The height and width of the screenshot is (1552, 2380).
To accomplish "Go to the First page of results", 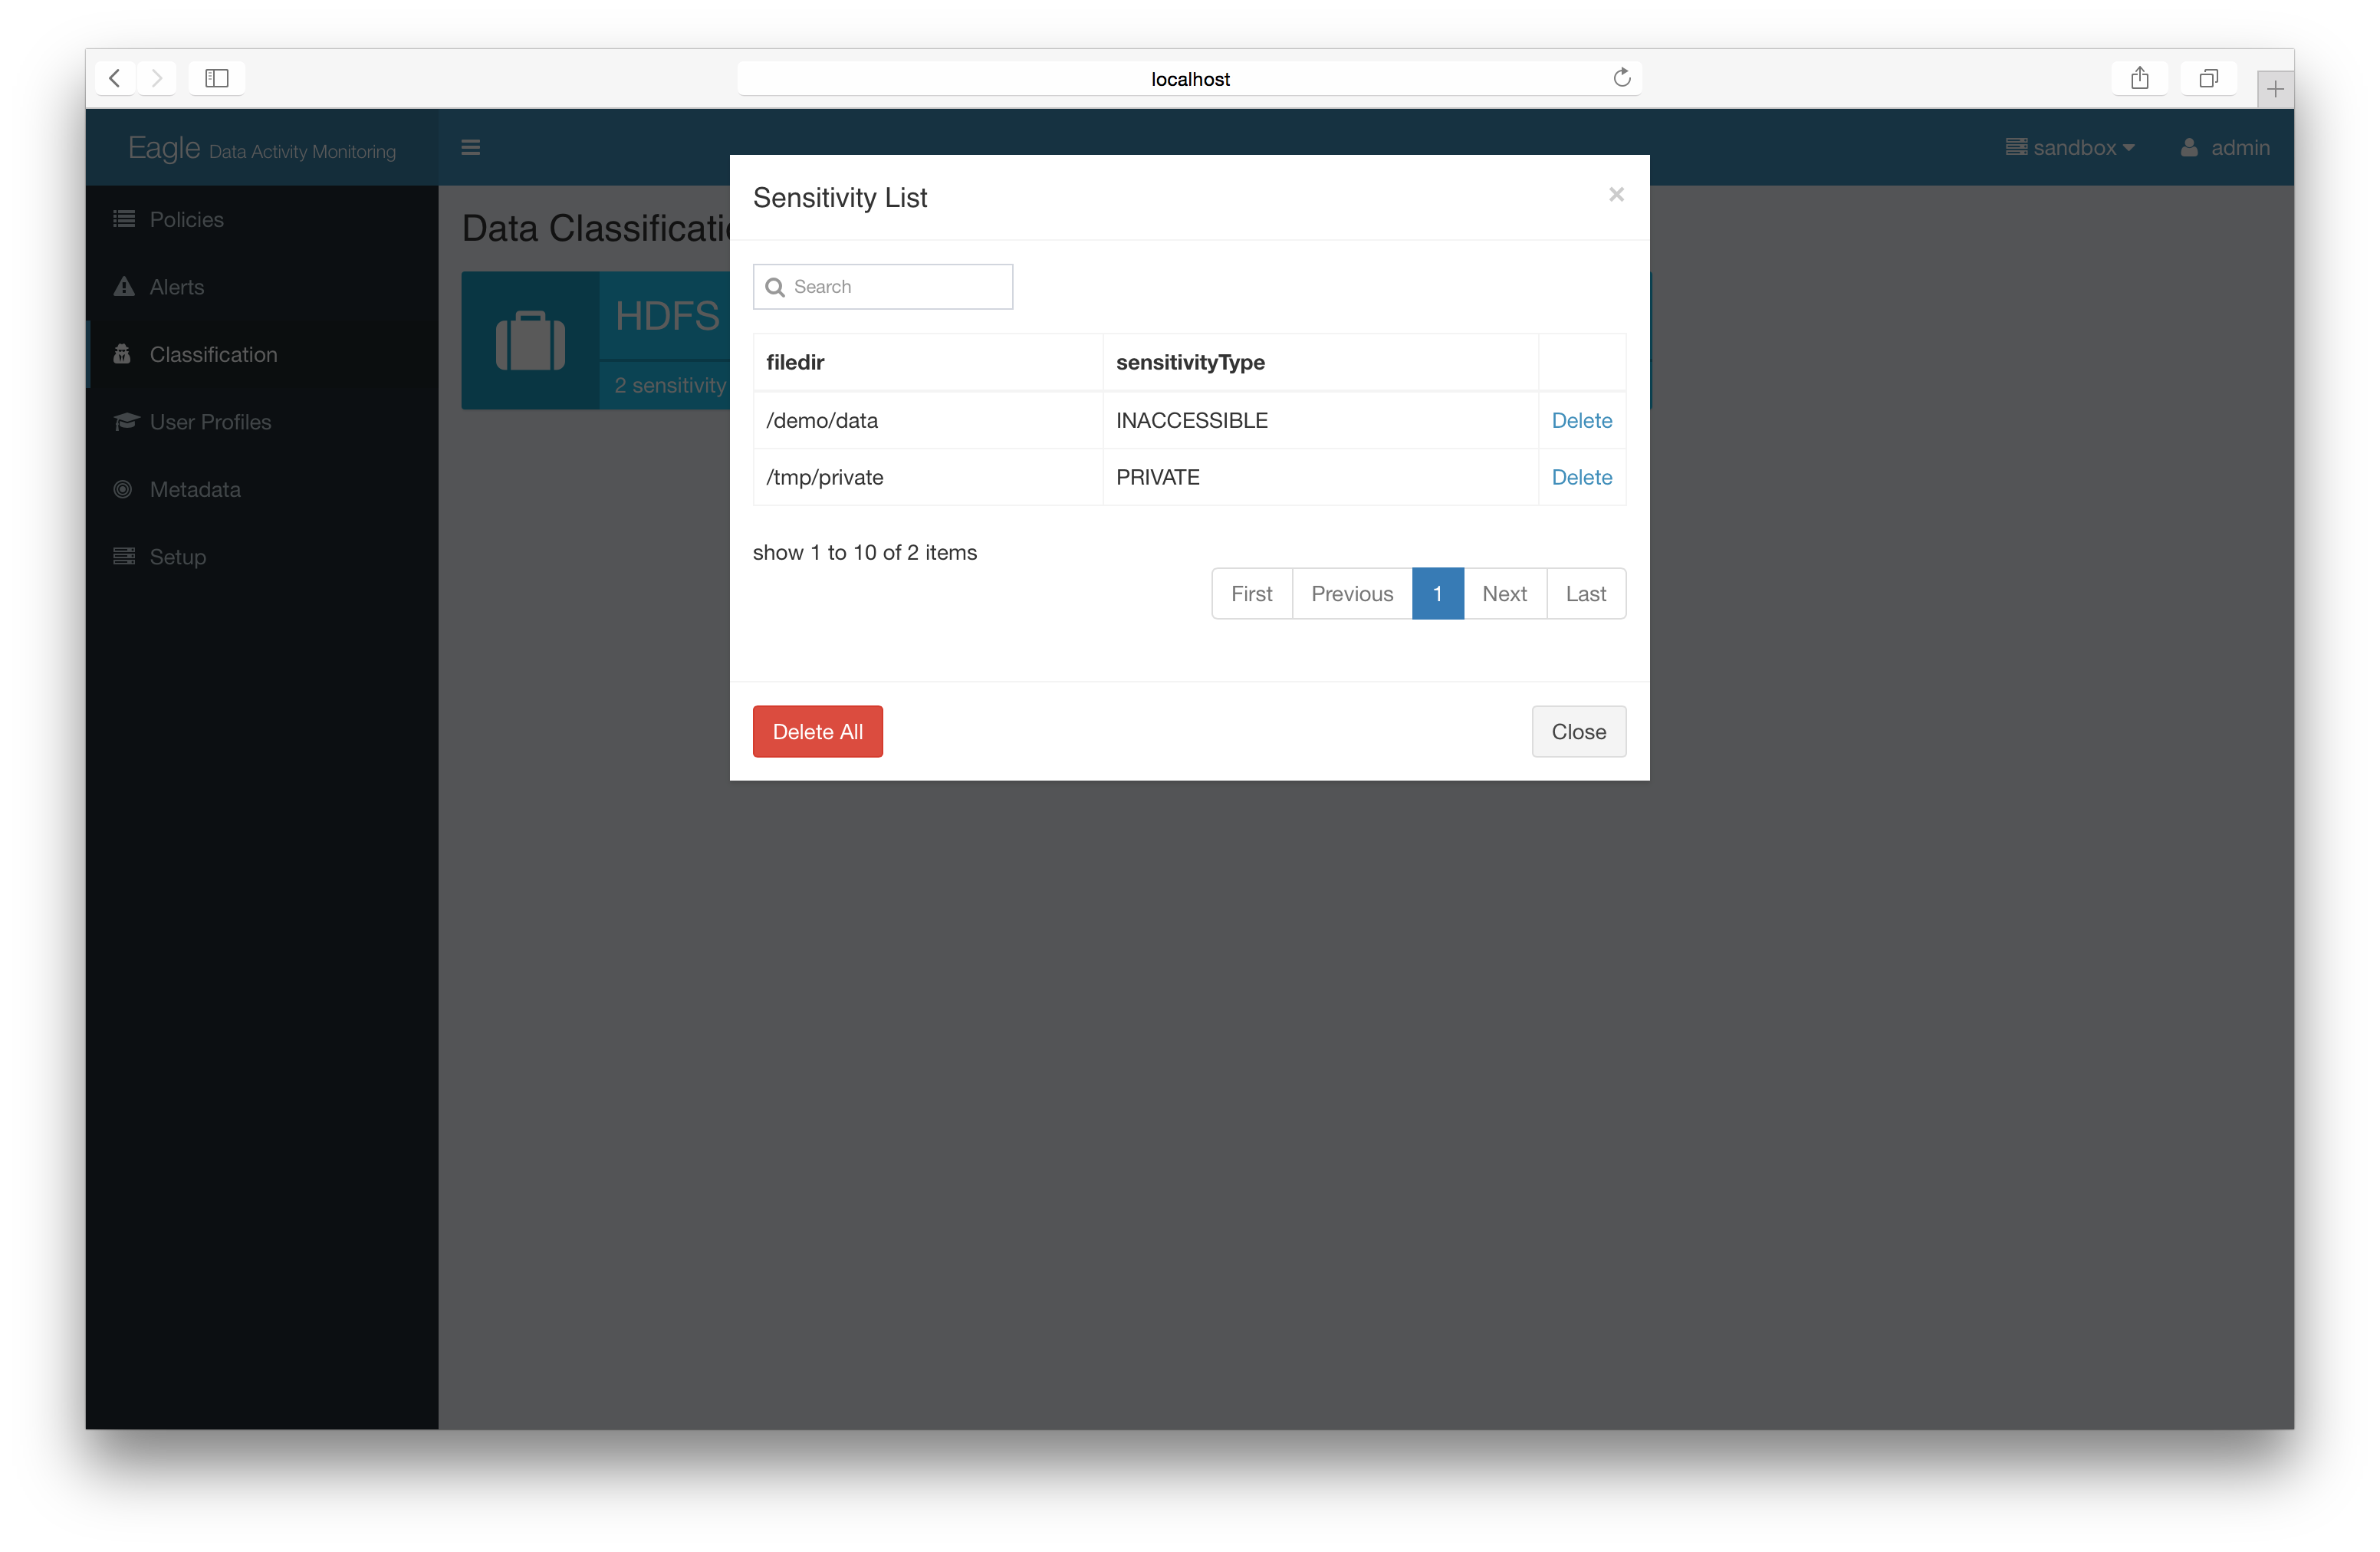I will pos(1251,594).
